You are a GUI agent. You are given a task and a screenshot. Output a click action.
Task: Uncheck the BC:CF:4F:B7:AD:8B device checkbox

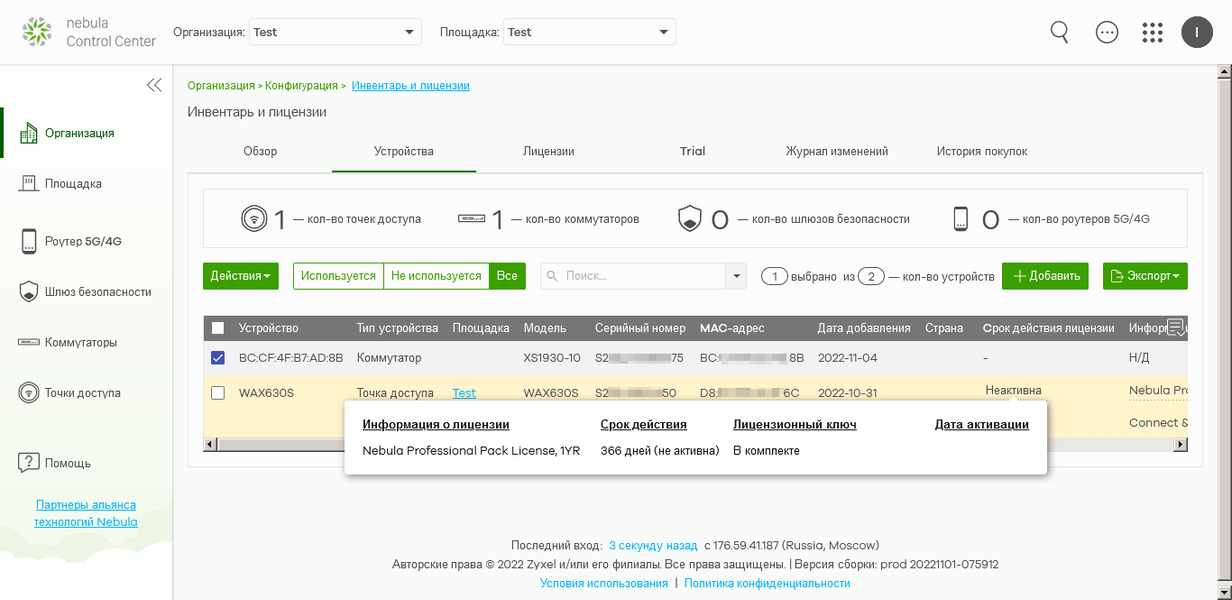[218, 358]
